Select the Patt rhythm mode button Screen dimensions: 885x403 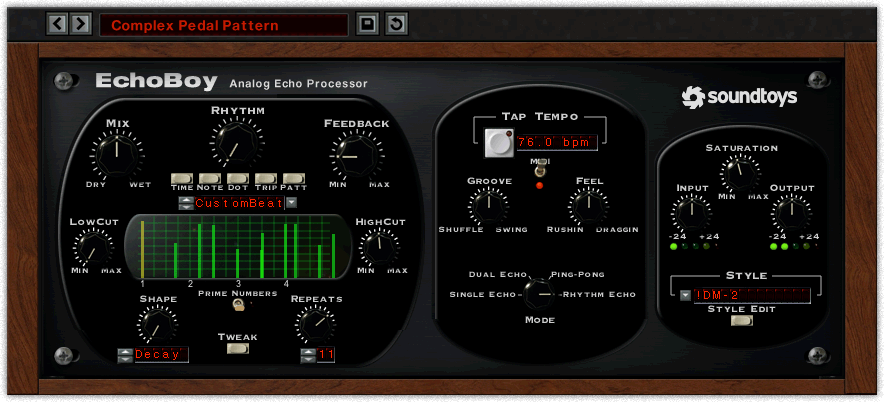(x=293, y=178)
